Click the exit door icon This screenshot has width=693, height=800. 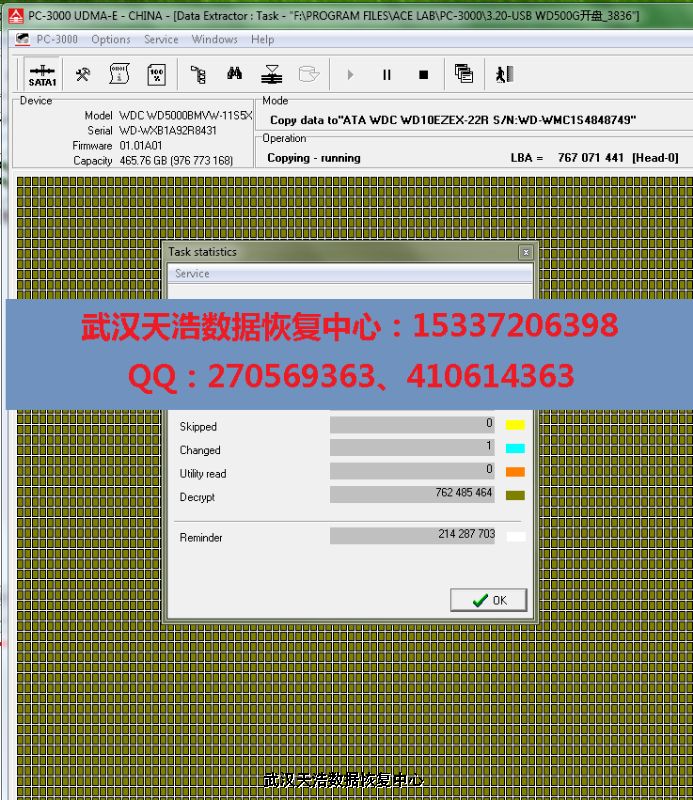[504, 74]
